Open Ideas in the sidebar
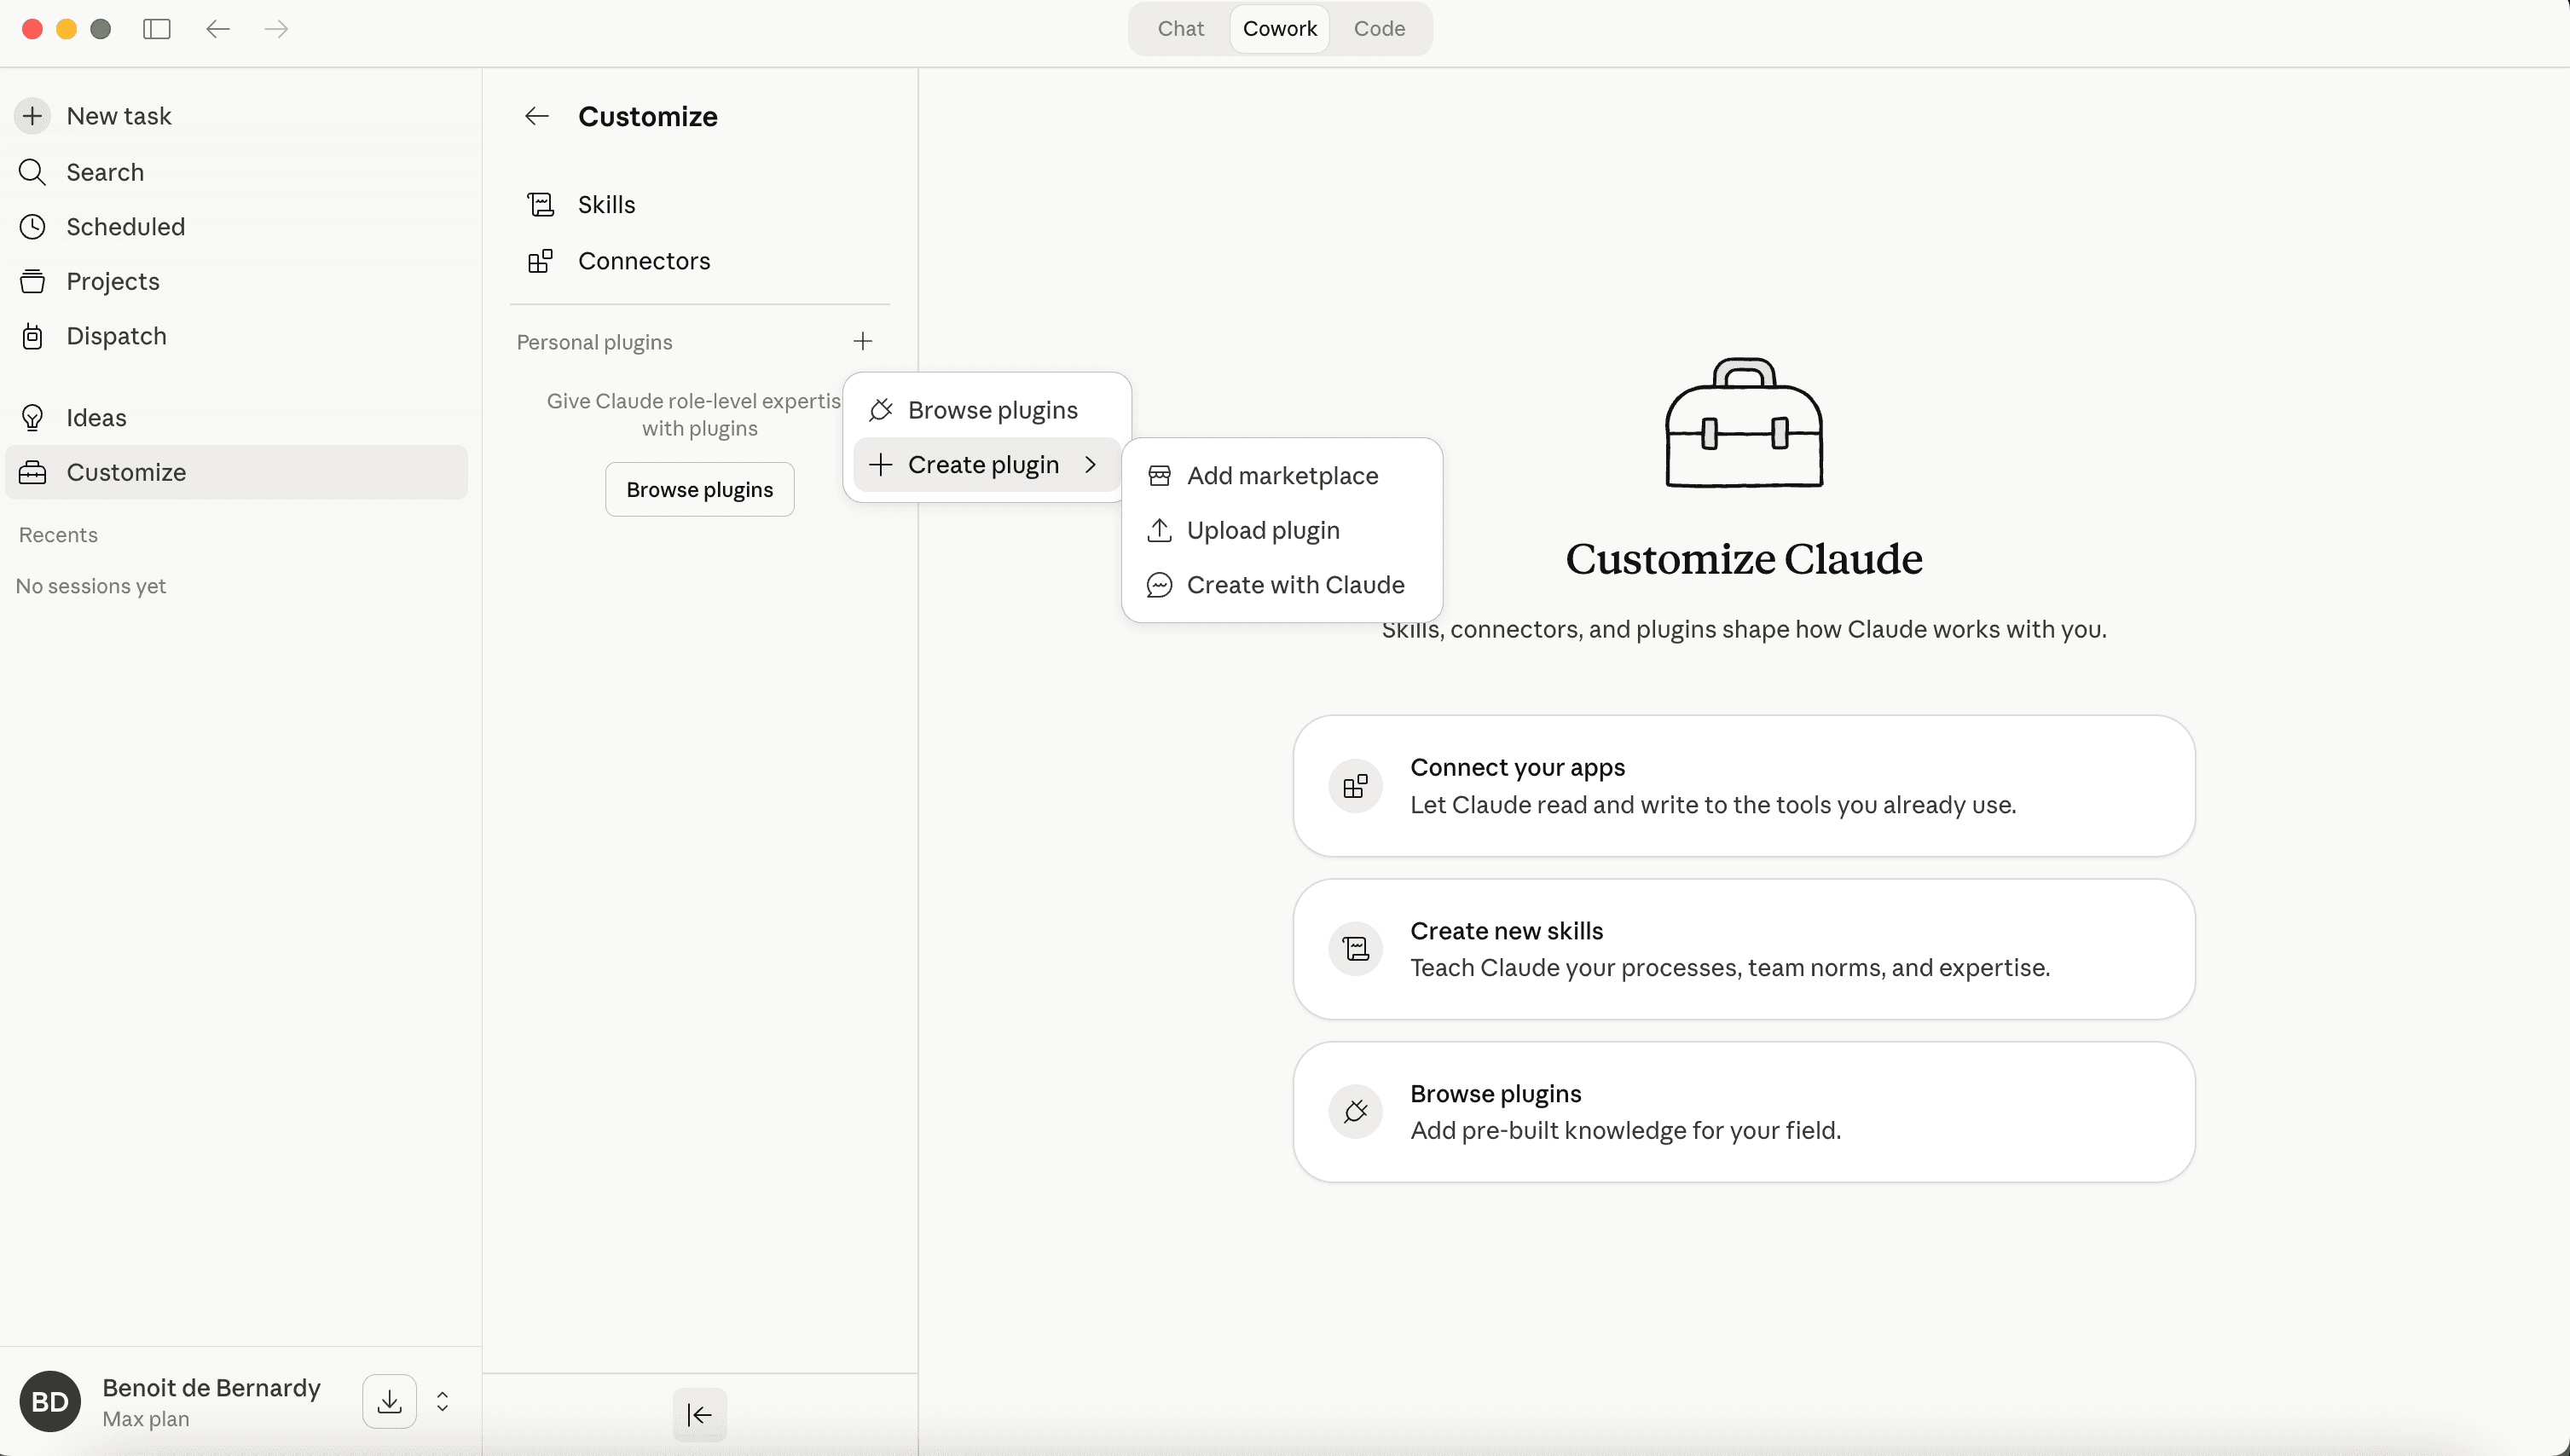Image resolution: width=2570 pixels, height=1456 pixels. tap(236, 418)
